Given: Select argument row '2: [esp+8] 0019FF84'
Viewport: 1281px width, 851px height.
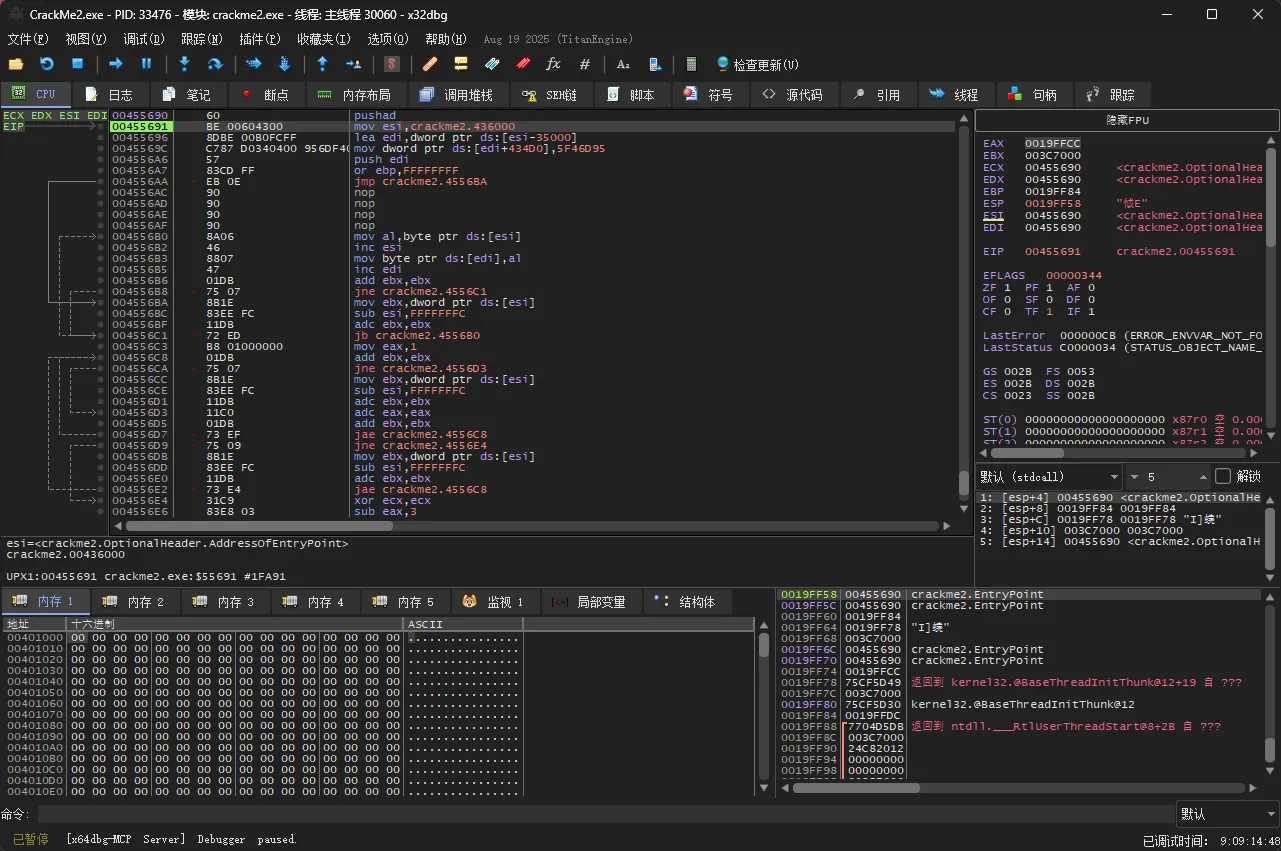Looking at the screenshot, I should click(x=1120, y=508).
